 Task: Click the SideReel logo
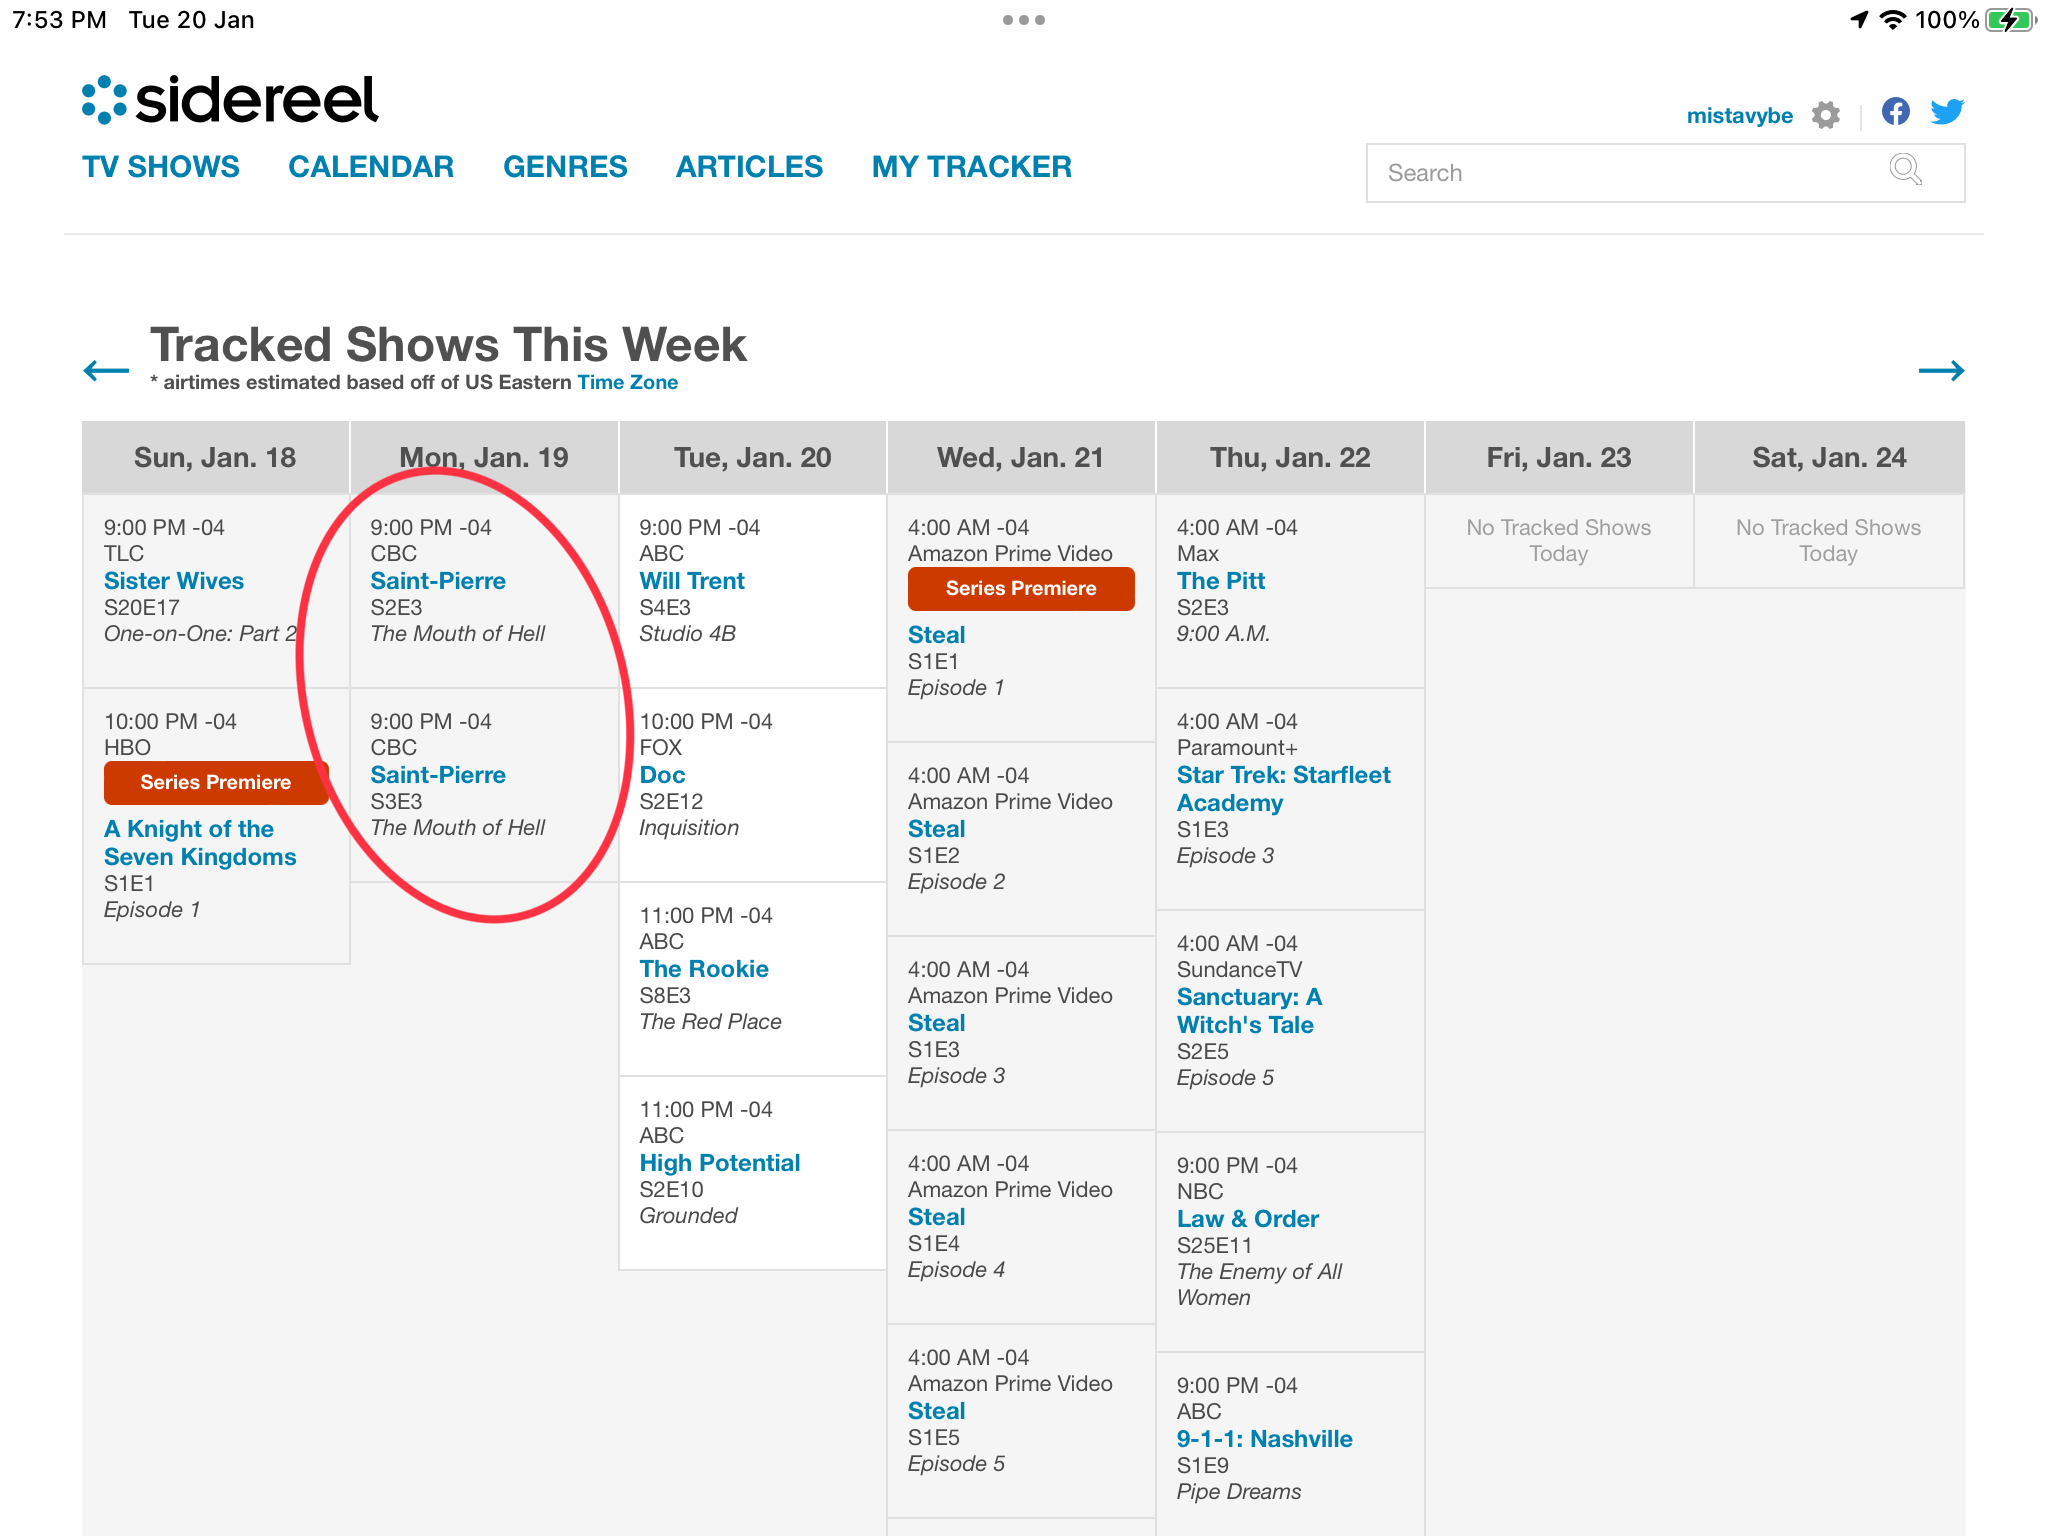[x=230, y=100]
